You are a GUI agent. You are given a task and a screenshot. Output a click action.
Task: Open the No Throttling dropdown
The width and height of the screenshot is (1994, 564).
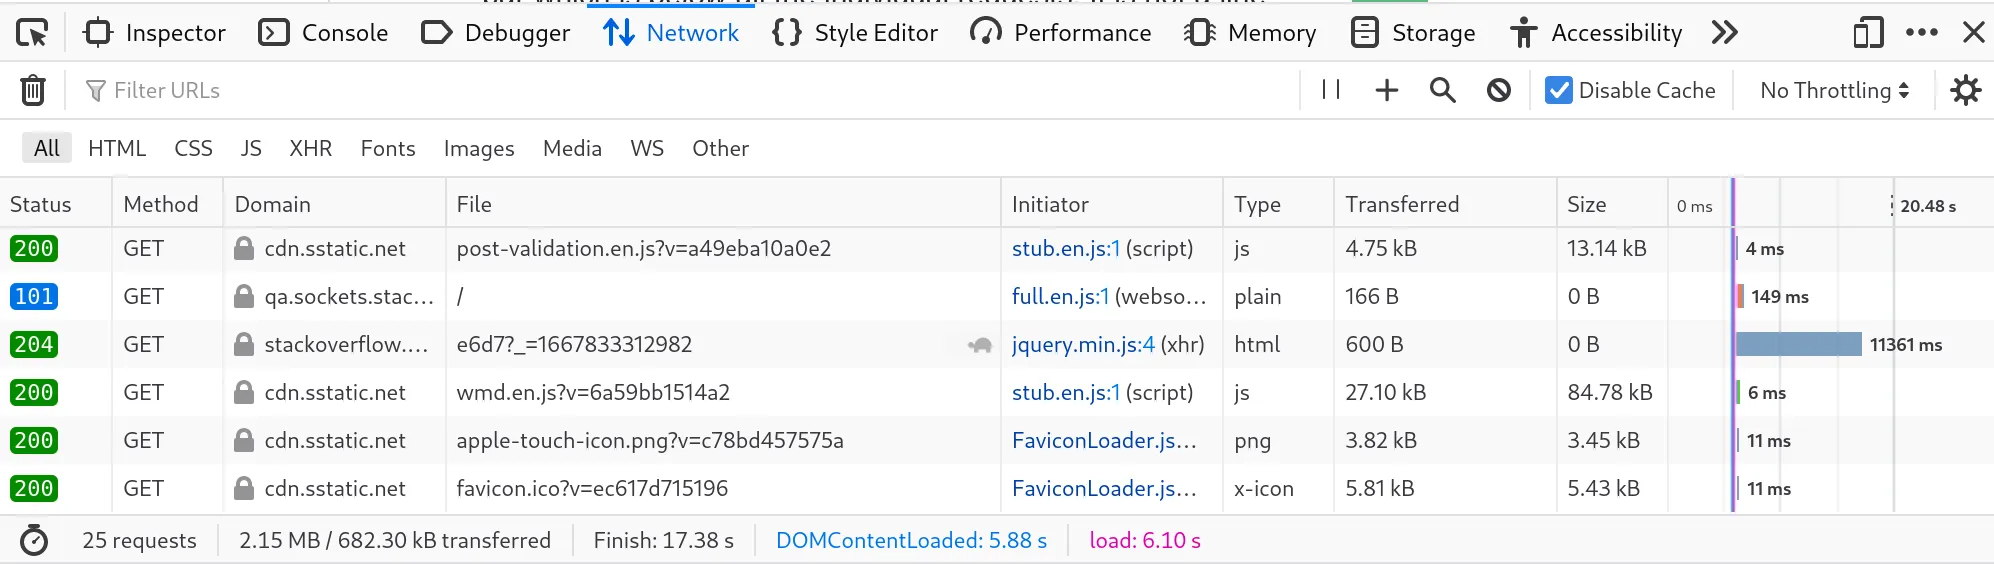(x=1834, y=90)
